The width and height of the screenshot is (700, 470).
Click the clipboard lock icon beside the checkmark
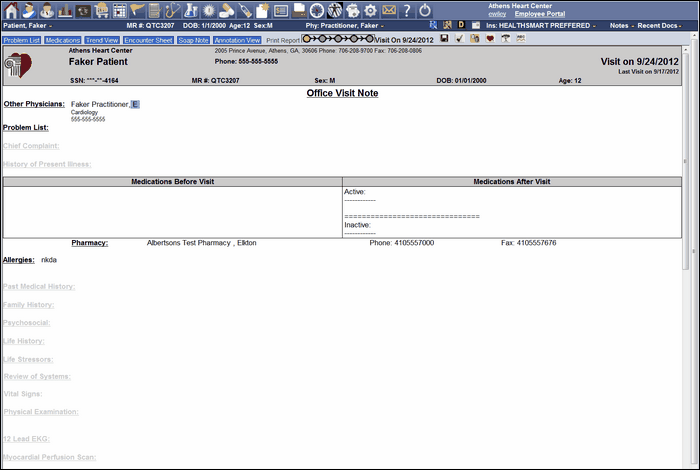pyautogui.click(x=475, y=38)
